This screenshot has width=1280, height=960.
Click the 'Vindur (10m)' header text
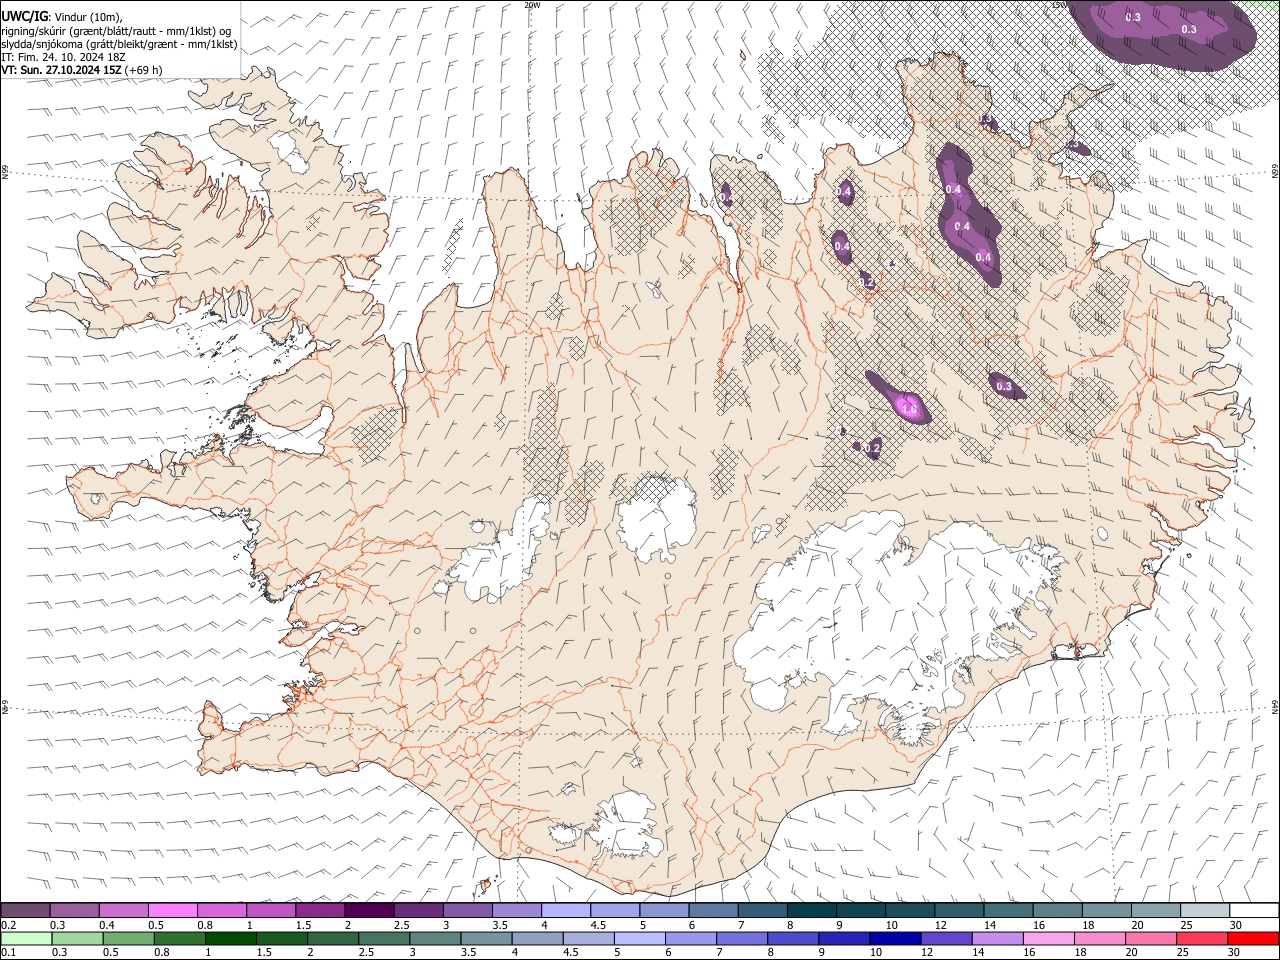point(87,15)
